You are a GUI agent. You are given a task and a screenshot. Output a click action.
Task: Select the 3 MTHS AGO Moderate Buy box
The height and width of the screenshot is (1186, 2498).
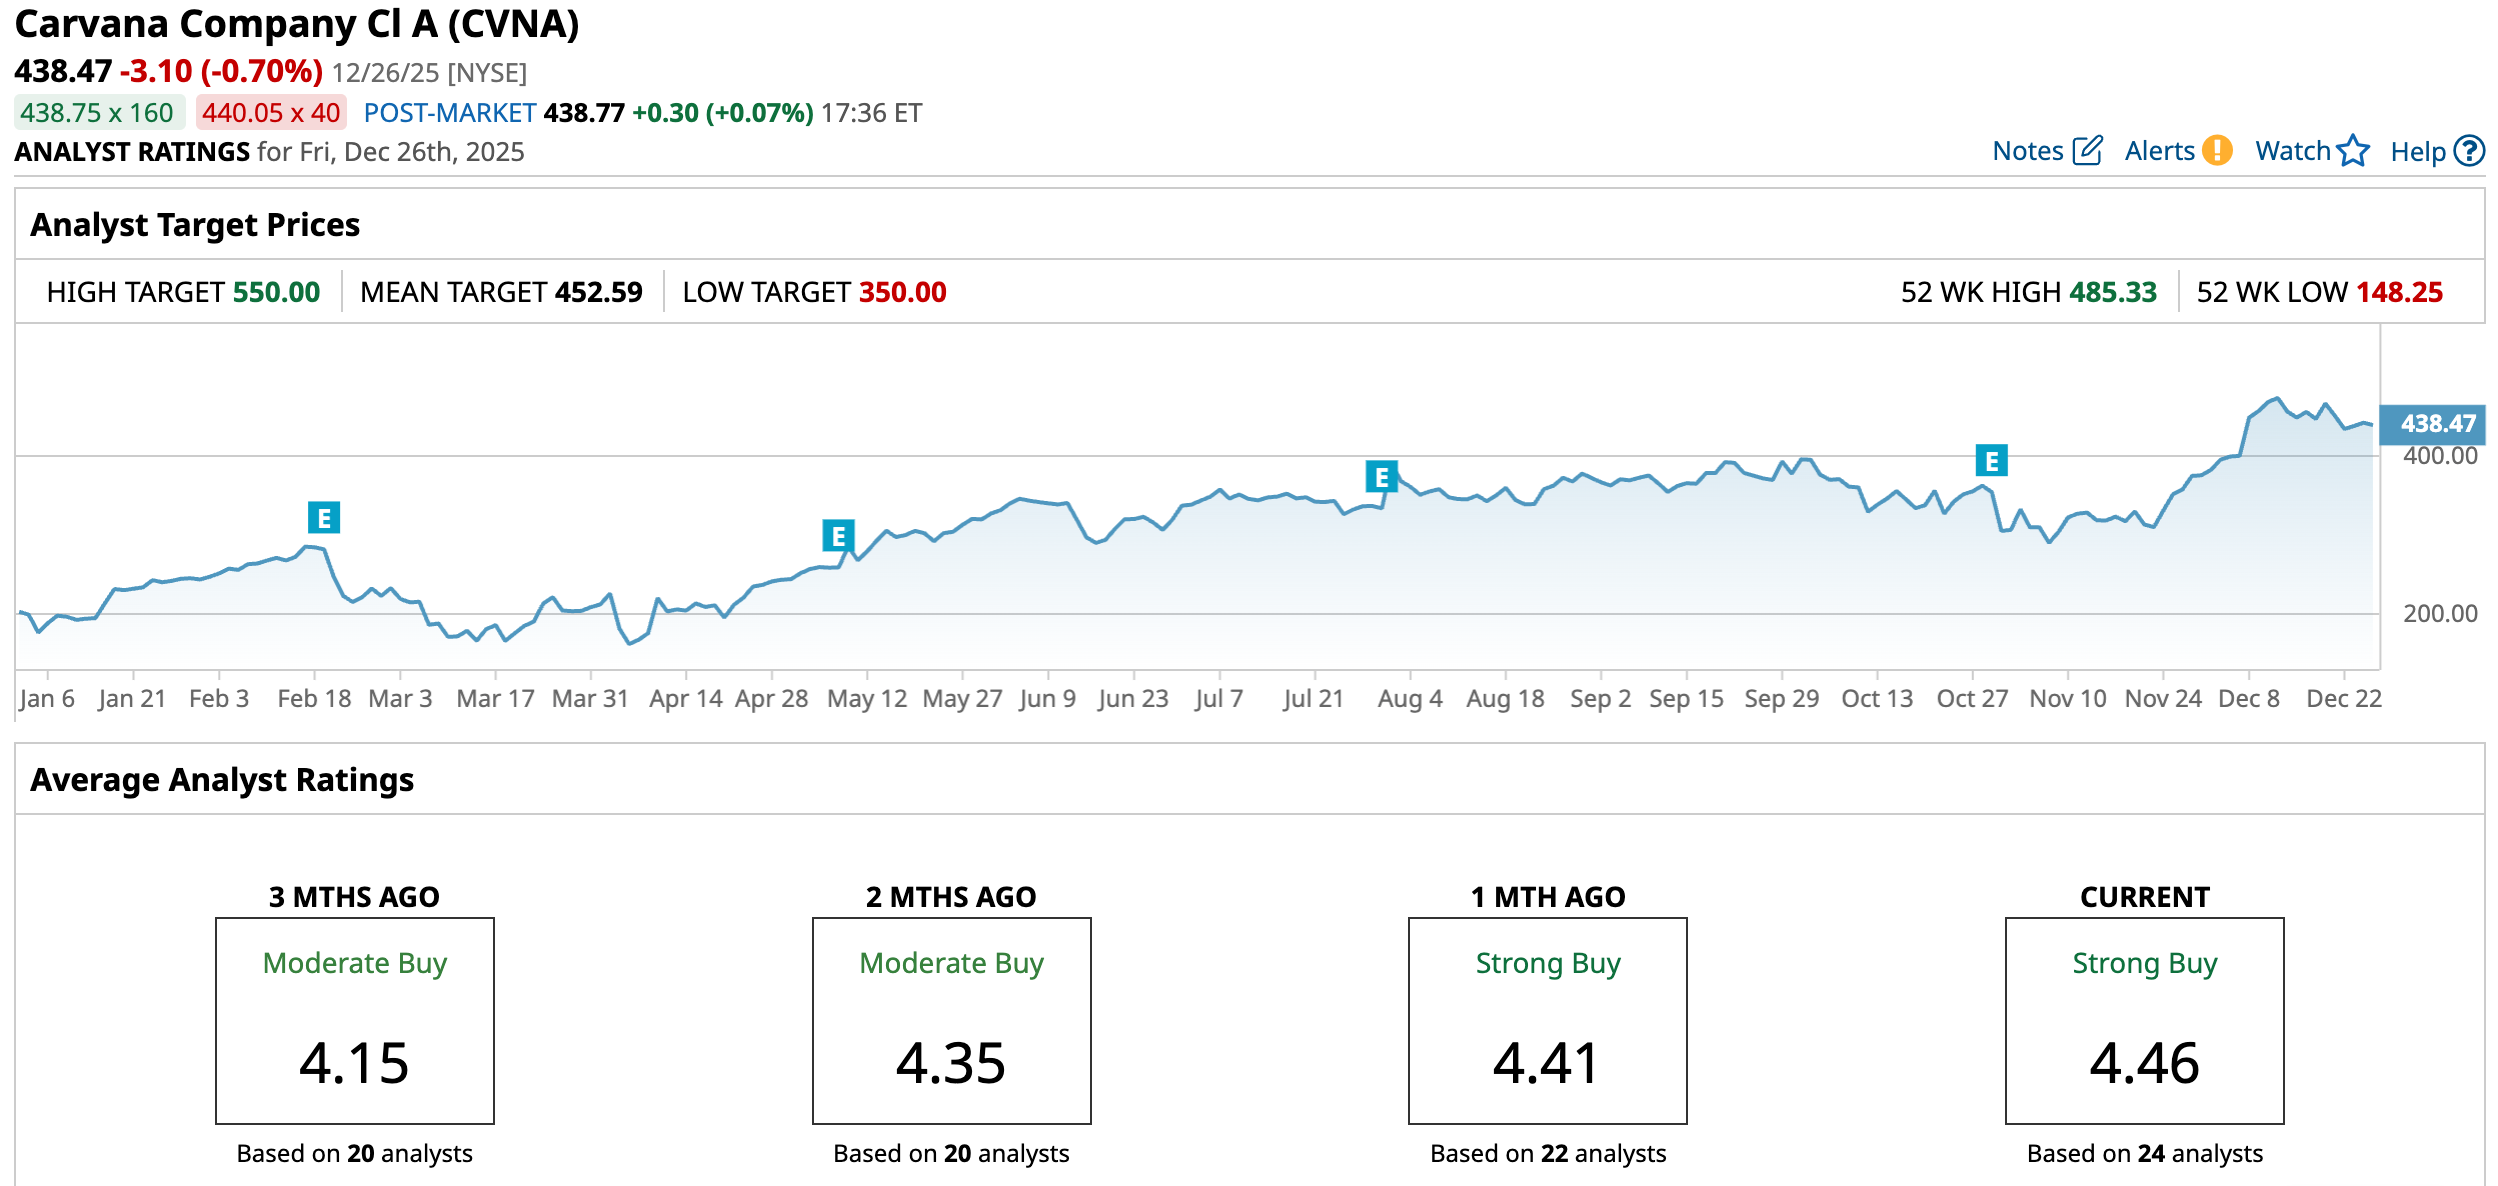(x=354, y=1020)
